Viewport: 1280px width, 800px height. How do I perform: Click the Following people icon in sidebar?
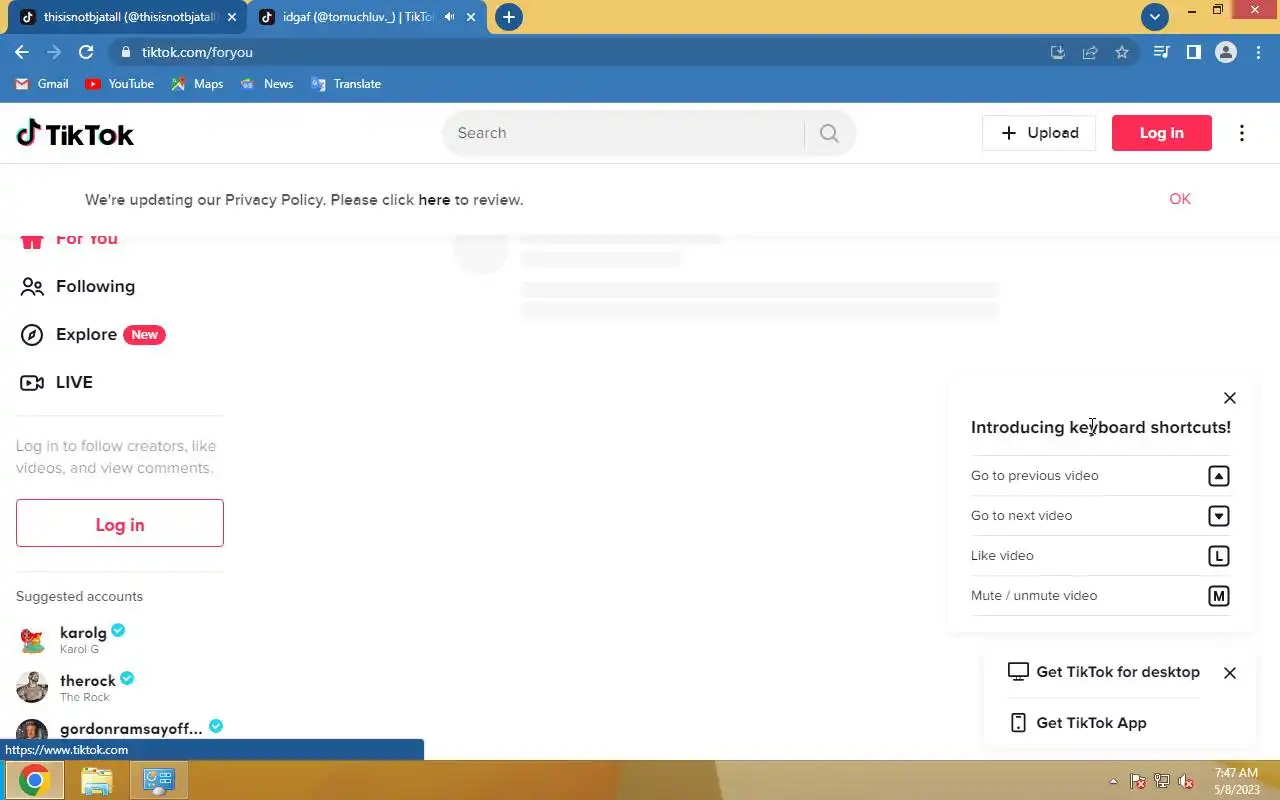pos(32,287)
